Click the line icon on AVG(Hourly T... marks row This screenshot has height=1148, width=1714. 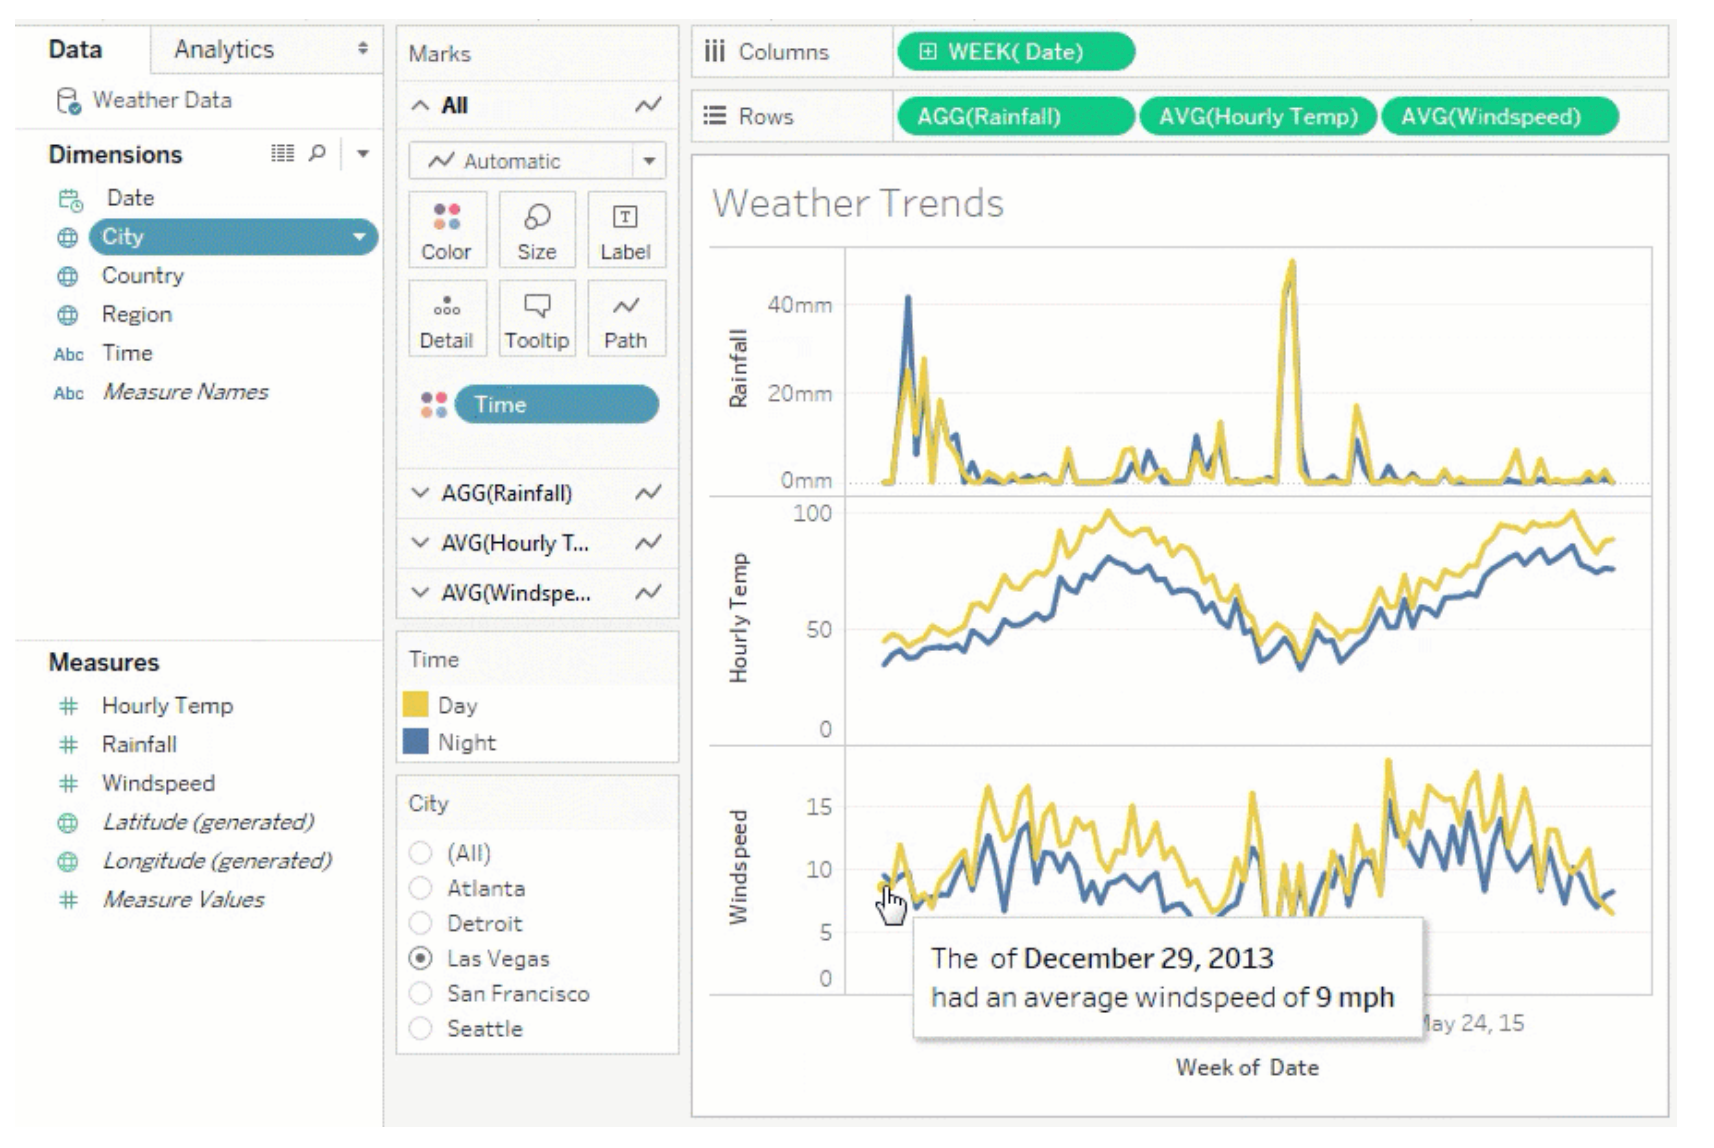coord(648,543)
